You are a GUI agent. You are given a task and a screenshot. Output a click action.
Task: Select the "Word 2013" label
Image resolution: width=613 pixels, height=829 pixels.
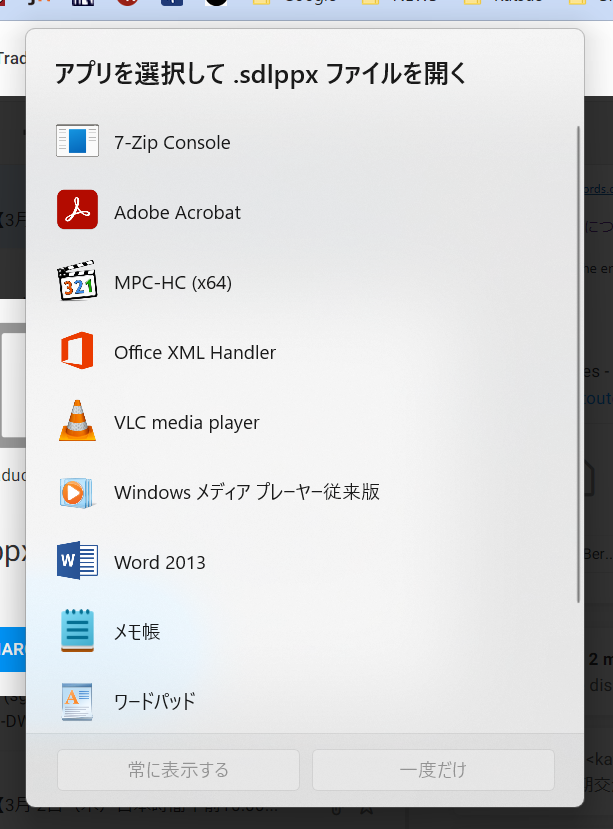160,563
